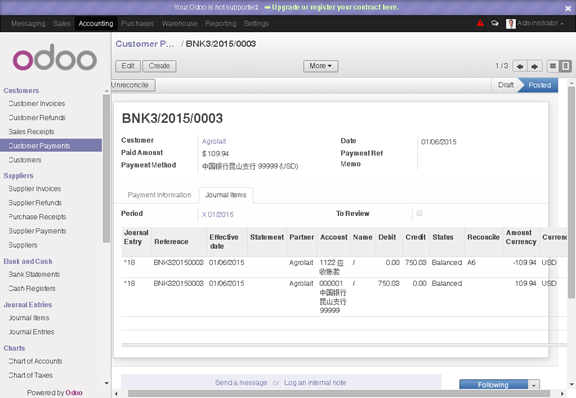Image resolution: width=576 pixels, height=398 pixels.
Task: Open the Messaging menu
Action: 28,24
